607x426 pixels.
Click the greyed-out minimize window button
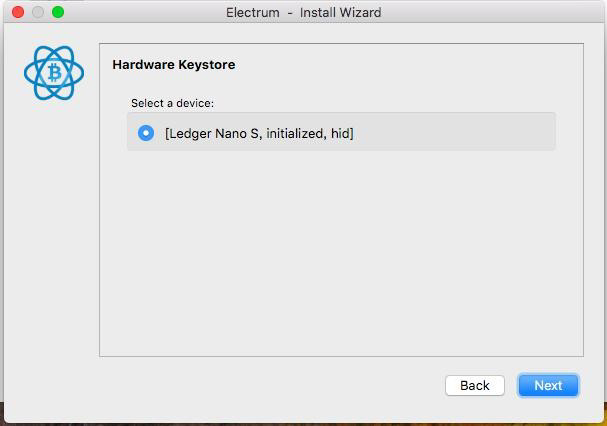click(x=38, y=12)
